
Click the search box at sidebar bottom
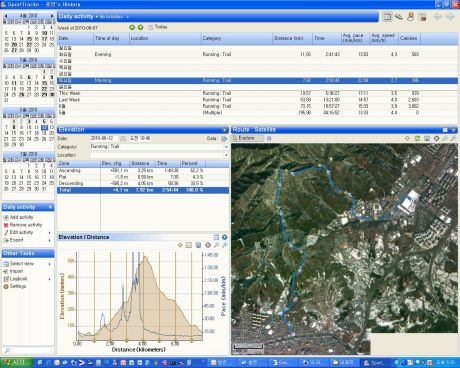coord(28,351)
